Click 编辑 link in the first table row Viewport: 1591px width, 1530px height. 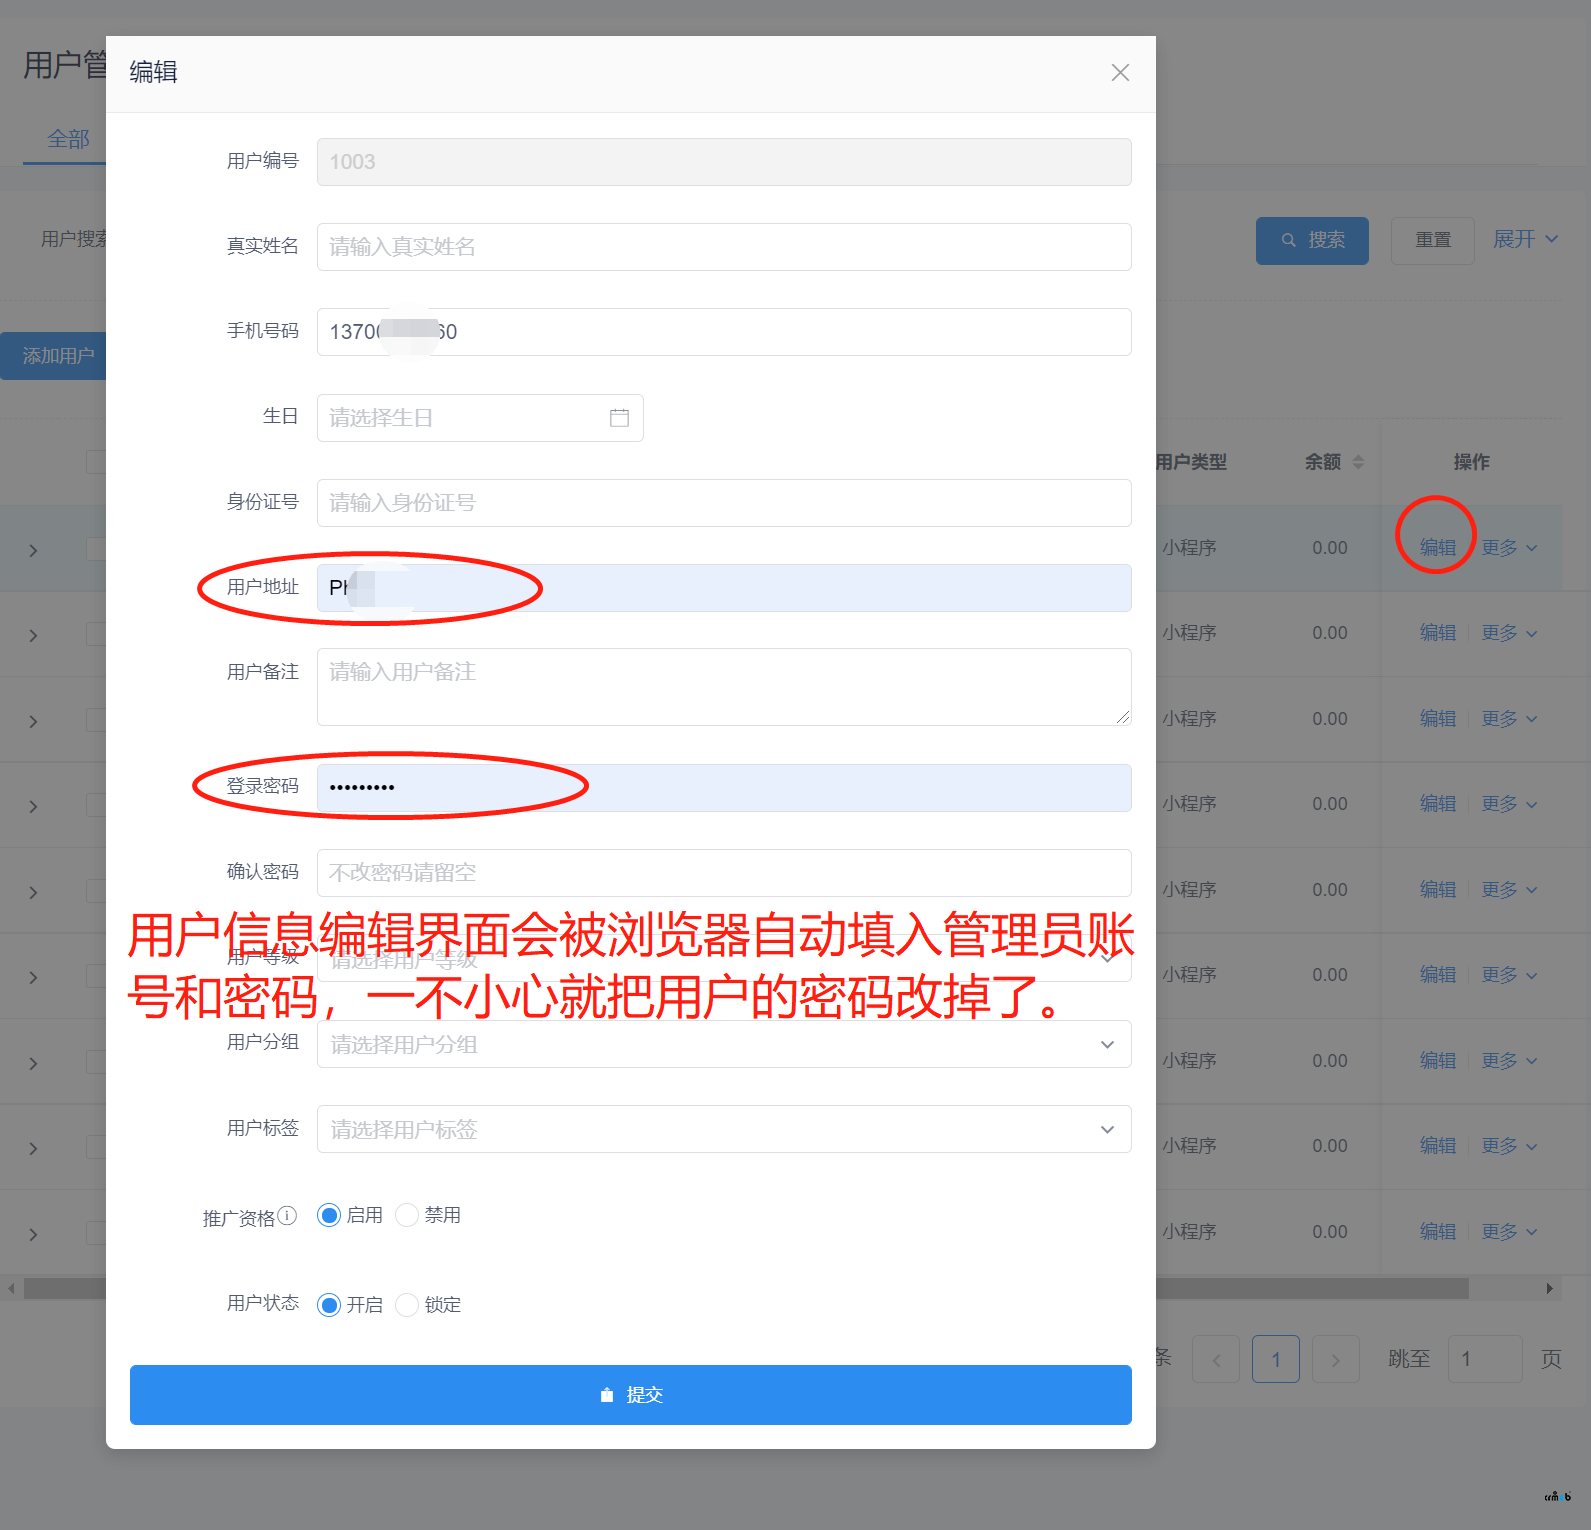(1438, 548)
